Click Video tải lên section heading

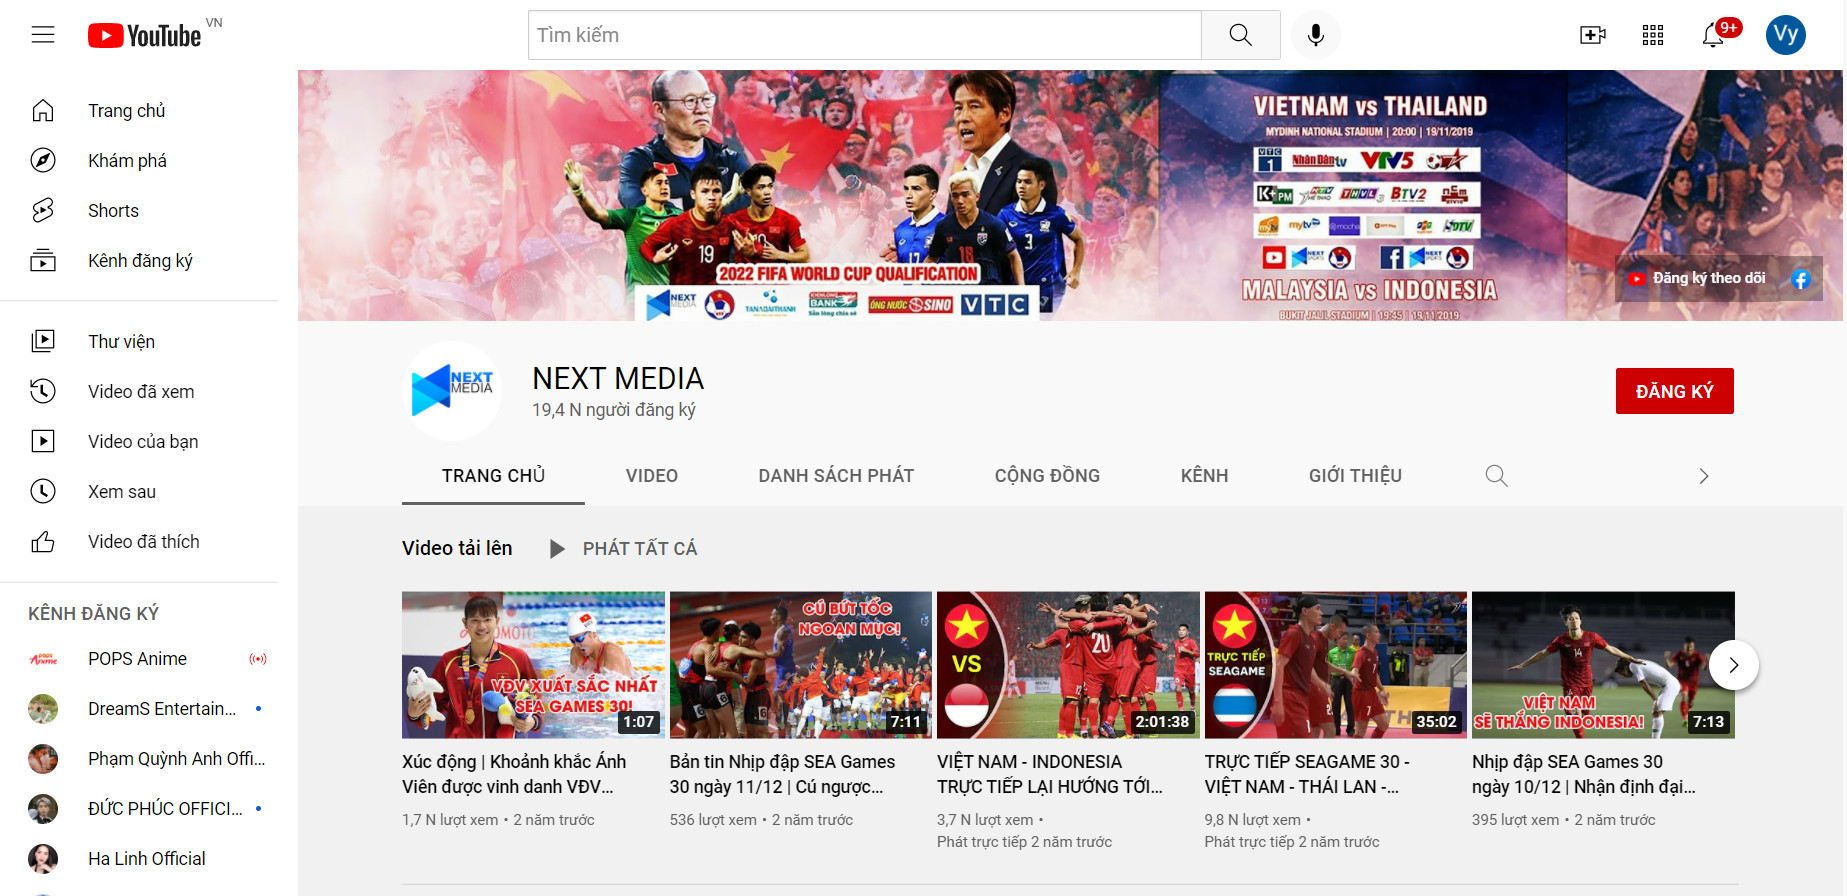click(457, 548)
